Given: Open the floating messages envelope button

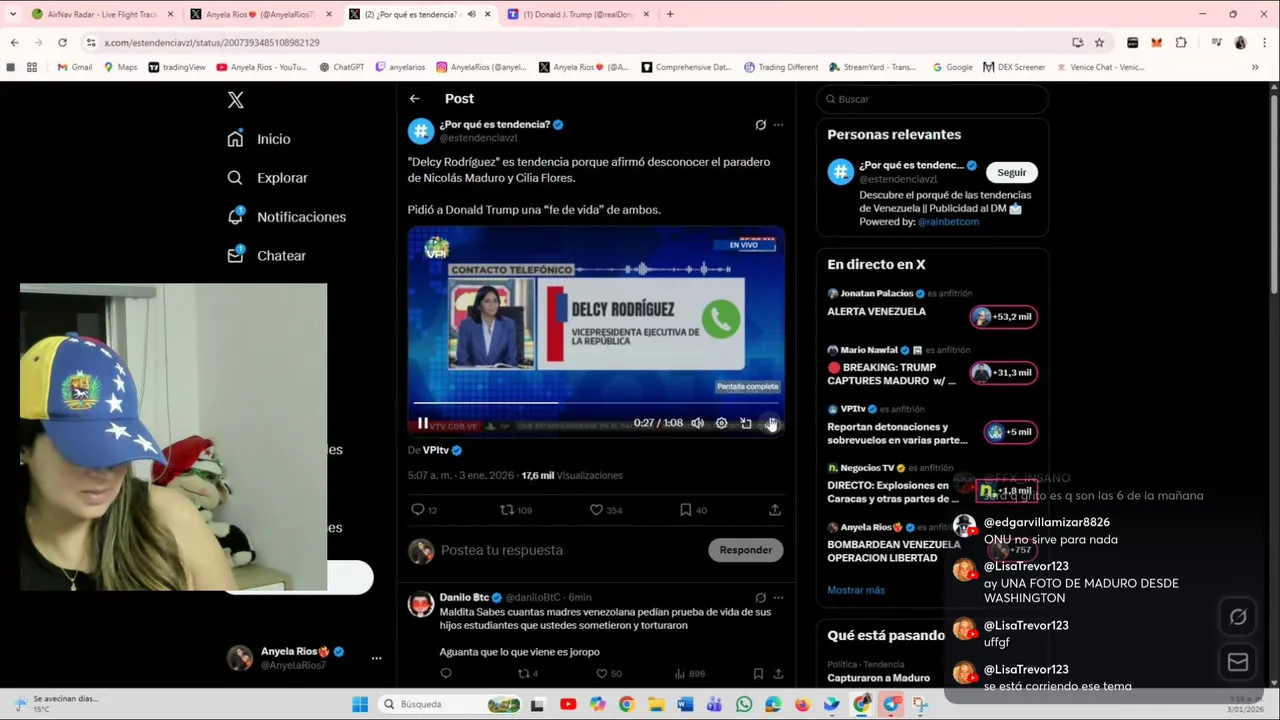Looking at the screenshot, I should [1238, 662].
